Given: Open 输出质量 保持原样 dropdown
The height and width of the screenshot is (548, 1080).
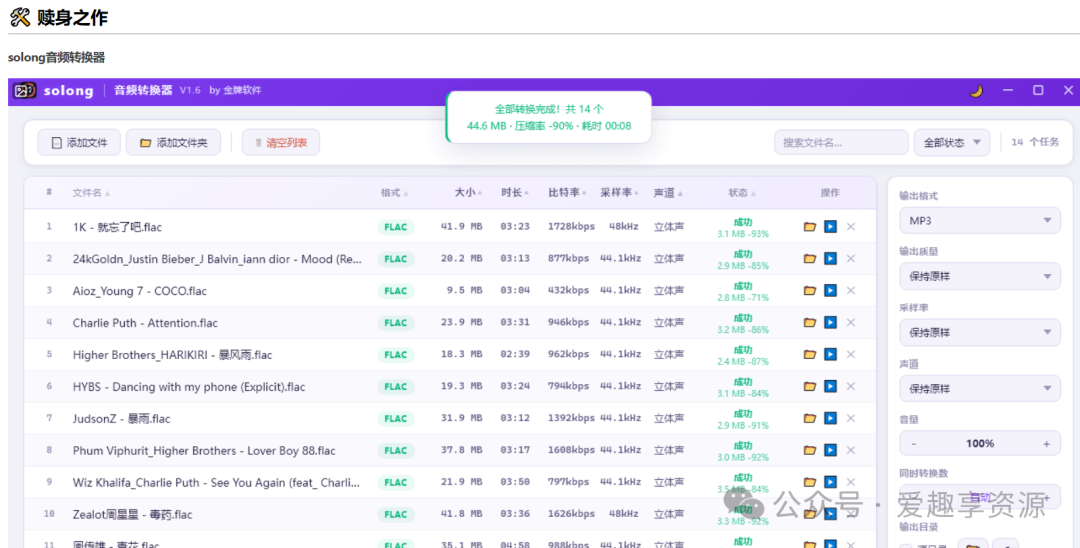Looking at the screenshot, I should [979, 276].
